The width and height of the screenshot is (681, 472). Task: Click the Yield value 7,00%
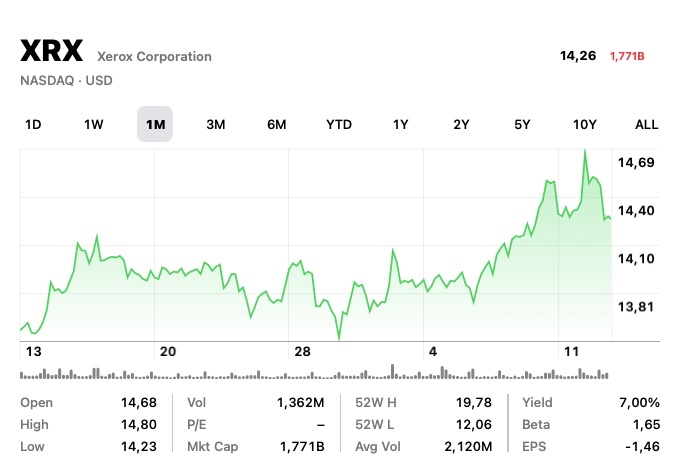(639, 403)
